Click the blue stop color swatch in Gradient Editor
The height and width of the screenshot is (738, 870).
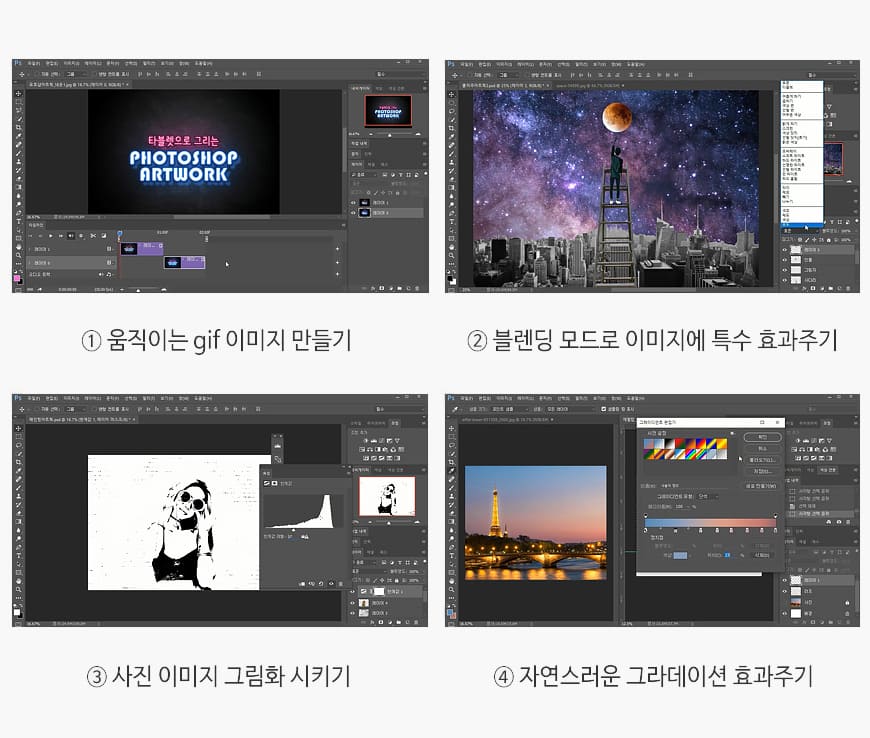pyautogui.click(x=680, y=555)
